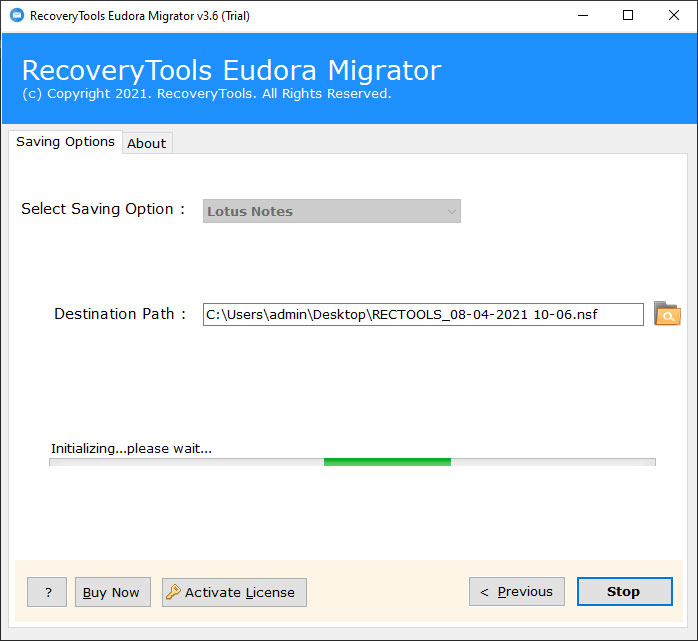Click the "Destination Path :" label

pos(120,314)
